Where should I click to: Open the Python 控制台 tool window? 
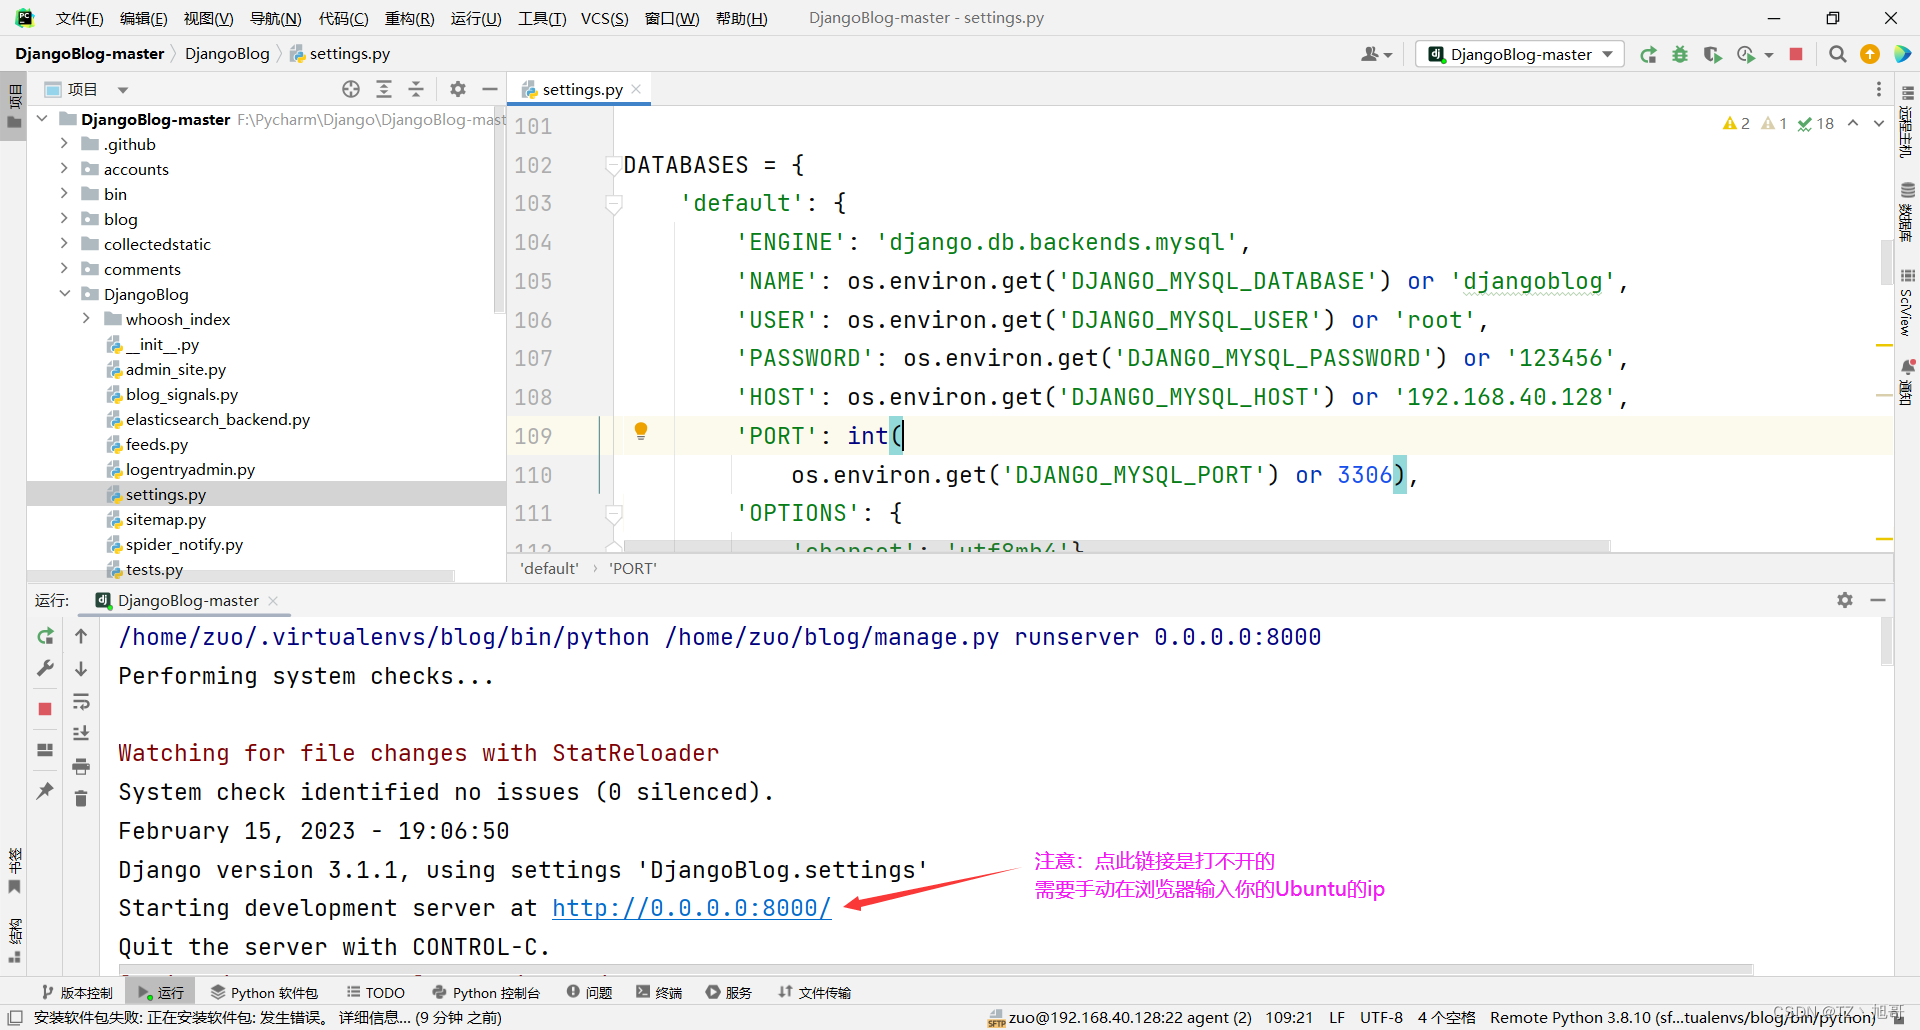pos(486,992)
